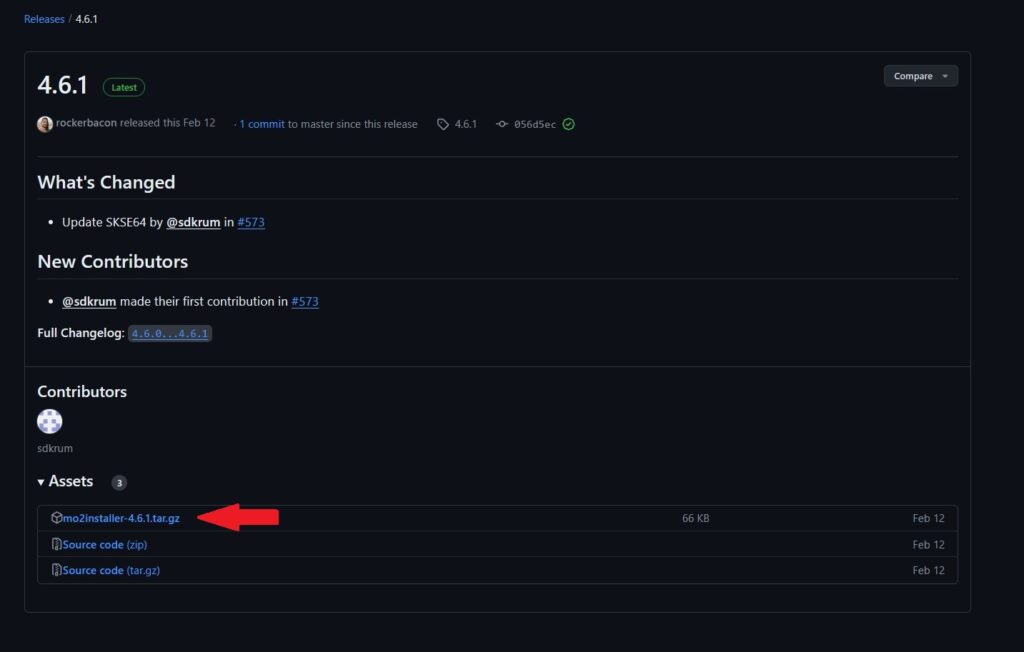Click the zip file icon for Source code (zip)
1024x652 pixels.
56,544
